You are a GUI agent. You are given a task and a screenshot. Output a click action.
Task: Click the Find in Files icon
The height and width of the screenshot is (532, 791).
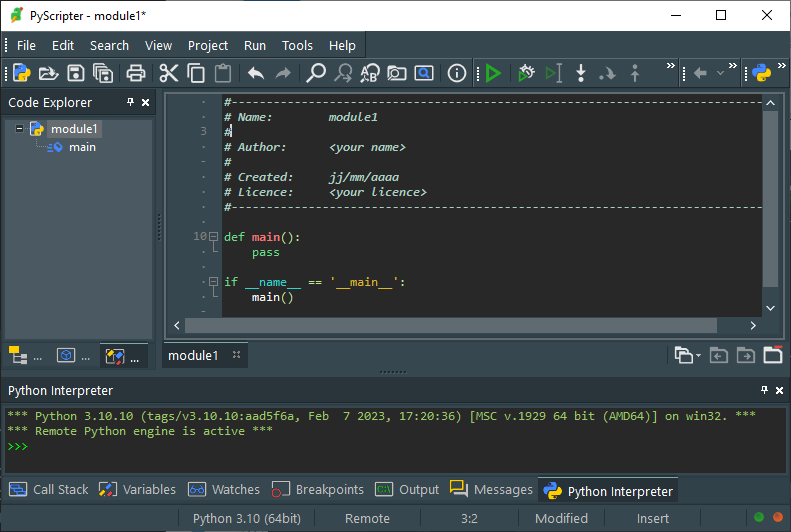click(x=397, y=73)
